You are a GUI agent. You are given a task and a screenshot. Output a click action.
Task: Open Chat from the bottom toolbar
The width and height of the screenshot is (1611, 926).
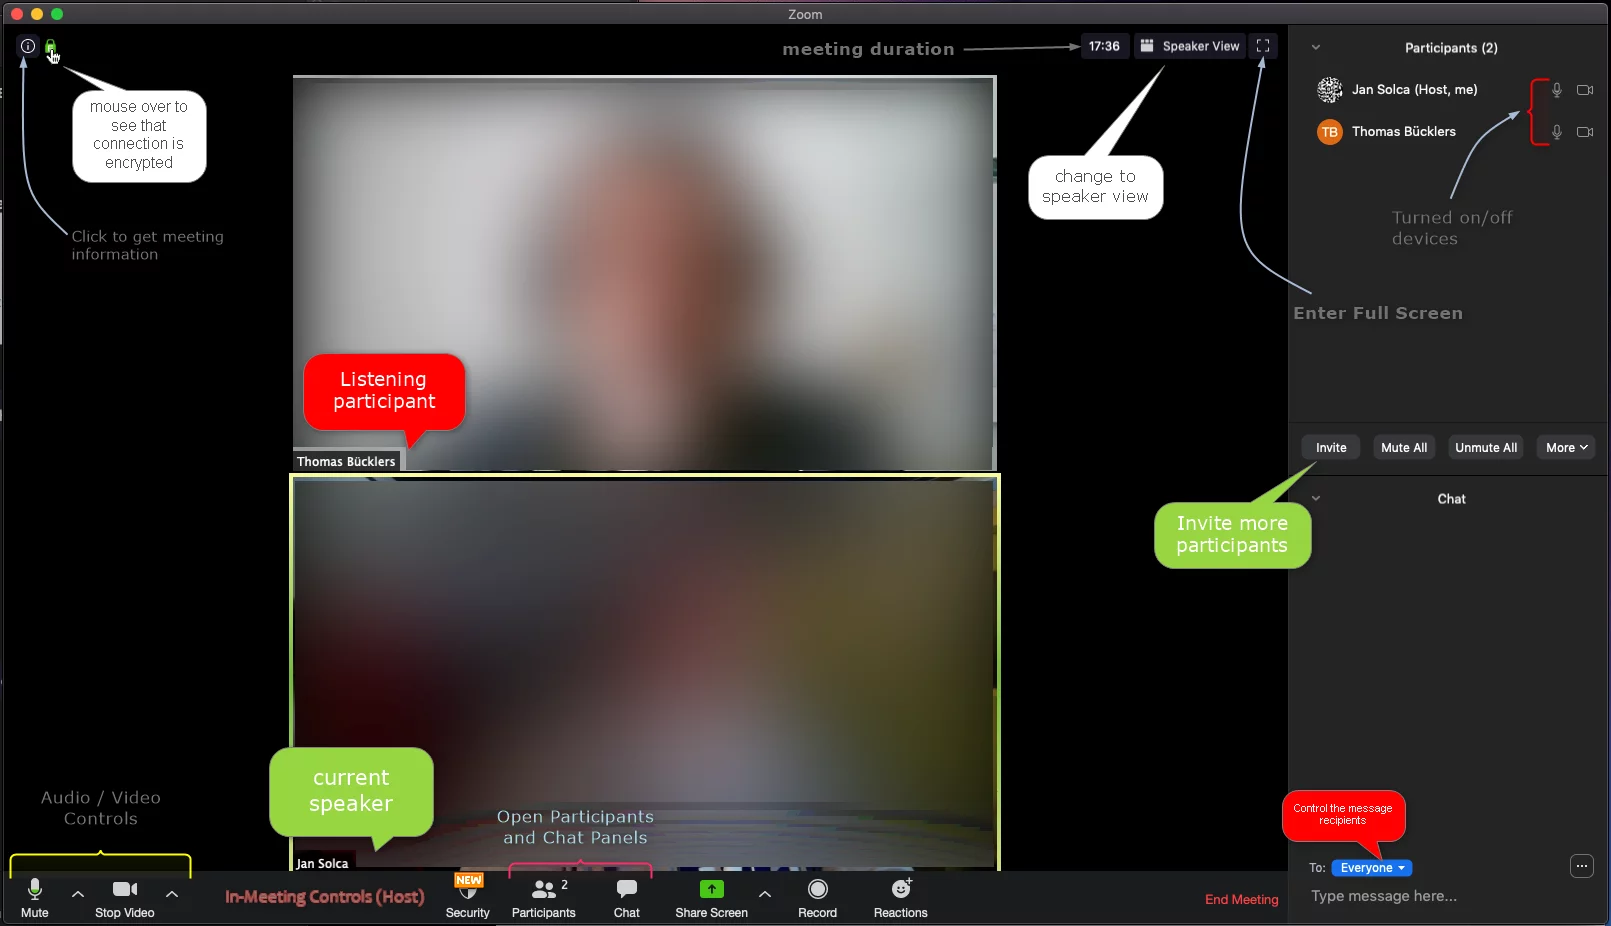627,889
